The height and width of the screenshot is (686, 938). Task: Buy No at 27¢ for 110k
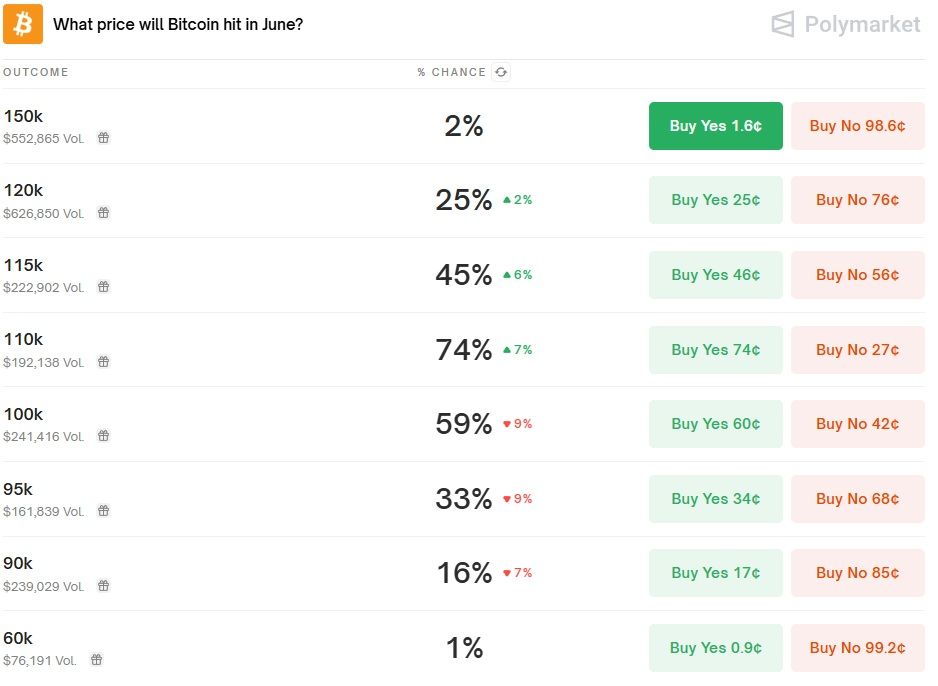click(857, 350)
